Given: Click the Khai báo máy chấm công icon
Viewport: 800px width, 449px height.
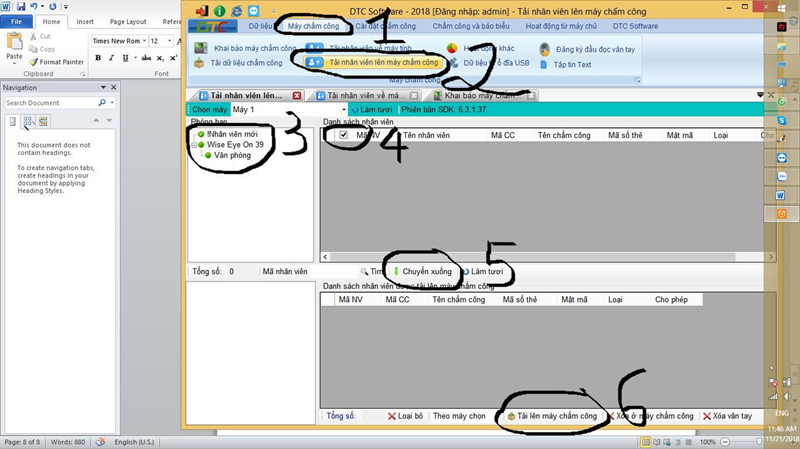Looking at the screenshot, I should coord(203,48).
